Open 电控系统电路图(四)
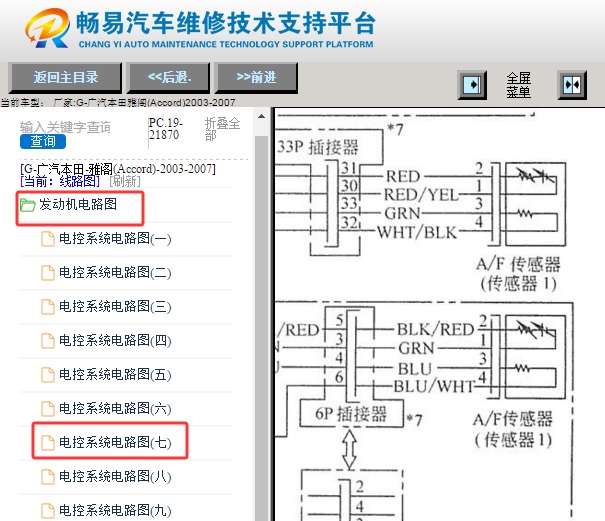Image resolution: width=605 pixels, height=521 pixels. (x=115, y=340)
